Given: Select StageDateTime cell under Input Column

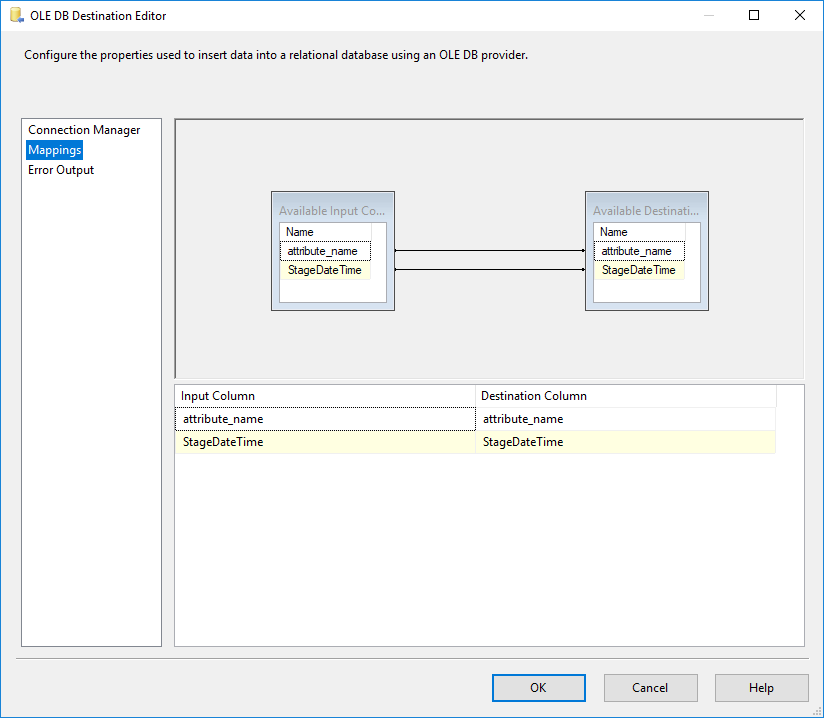Looking at the screenshot, I should (325, 442).
